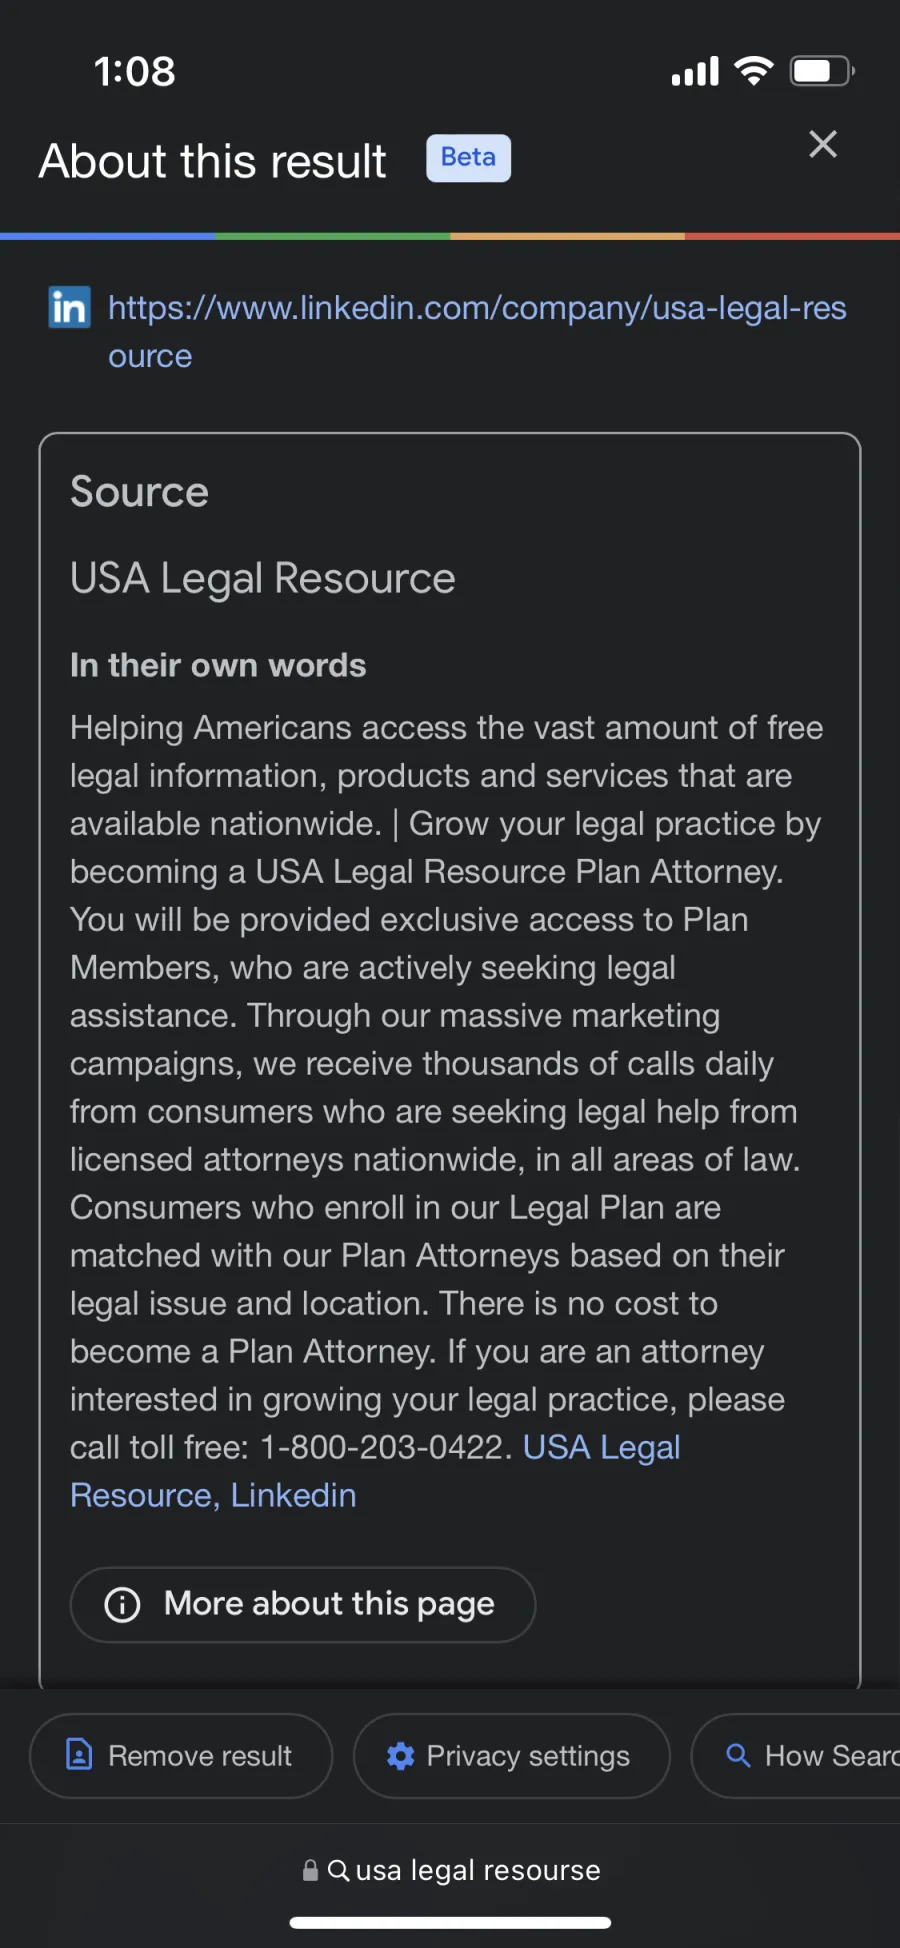This screenshot has height=1948, width=900.
Task: Tap the Remove result document icon
Action: (x=79, y=1754)
